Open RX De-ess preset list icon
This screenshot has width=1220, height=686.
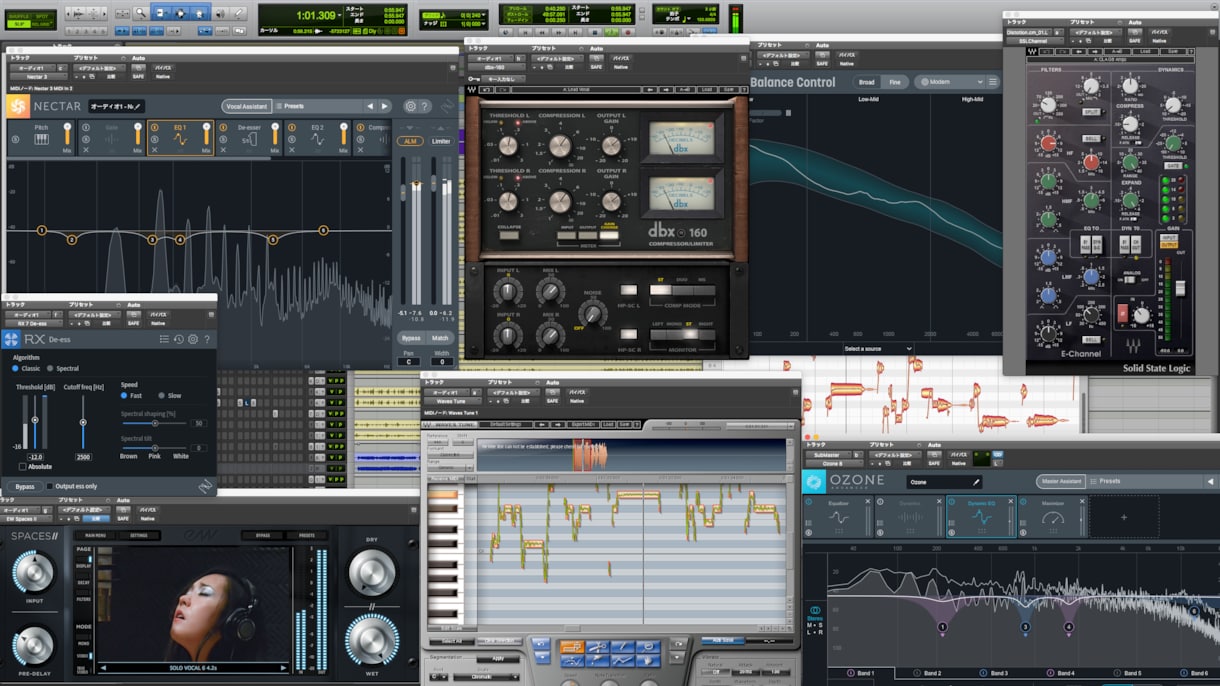pos(165,340)
